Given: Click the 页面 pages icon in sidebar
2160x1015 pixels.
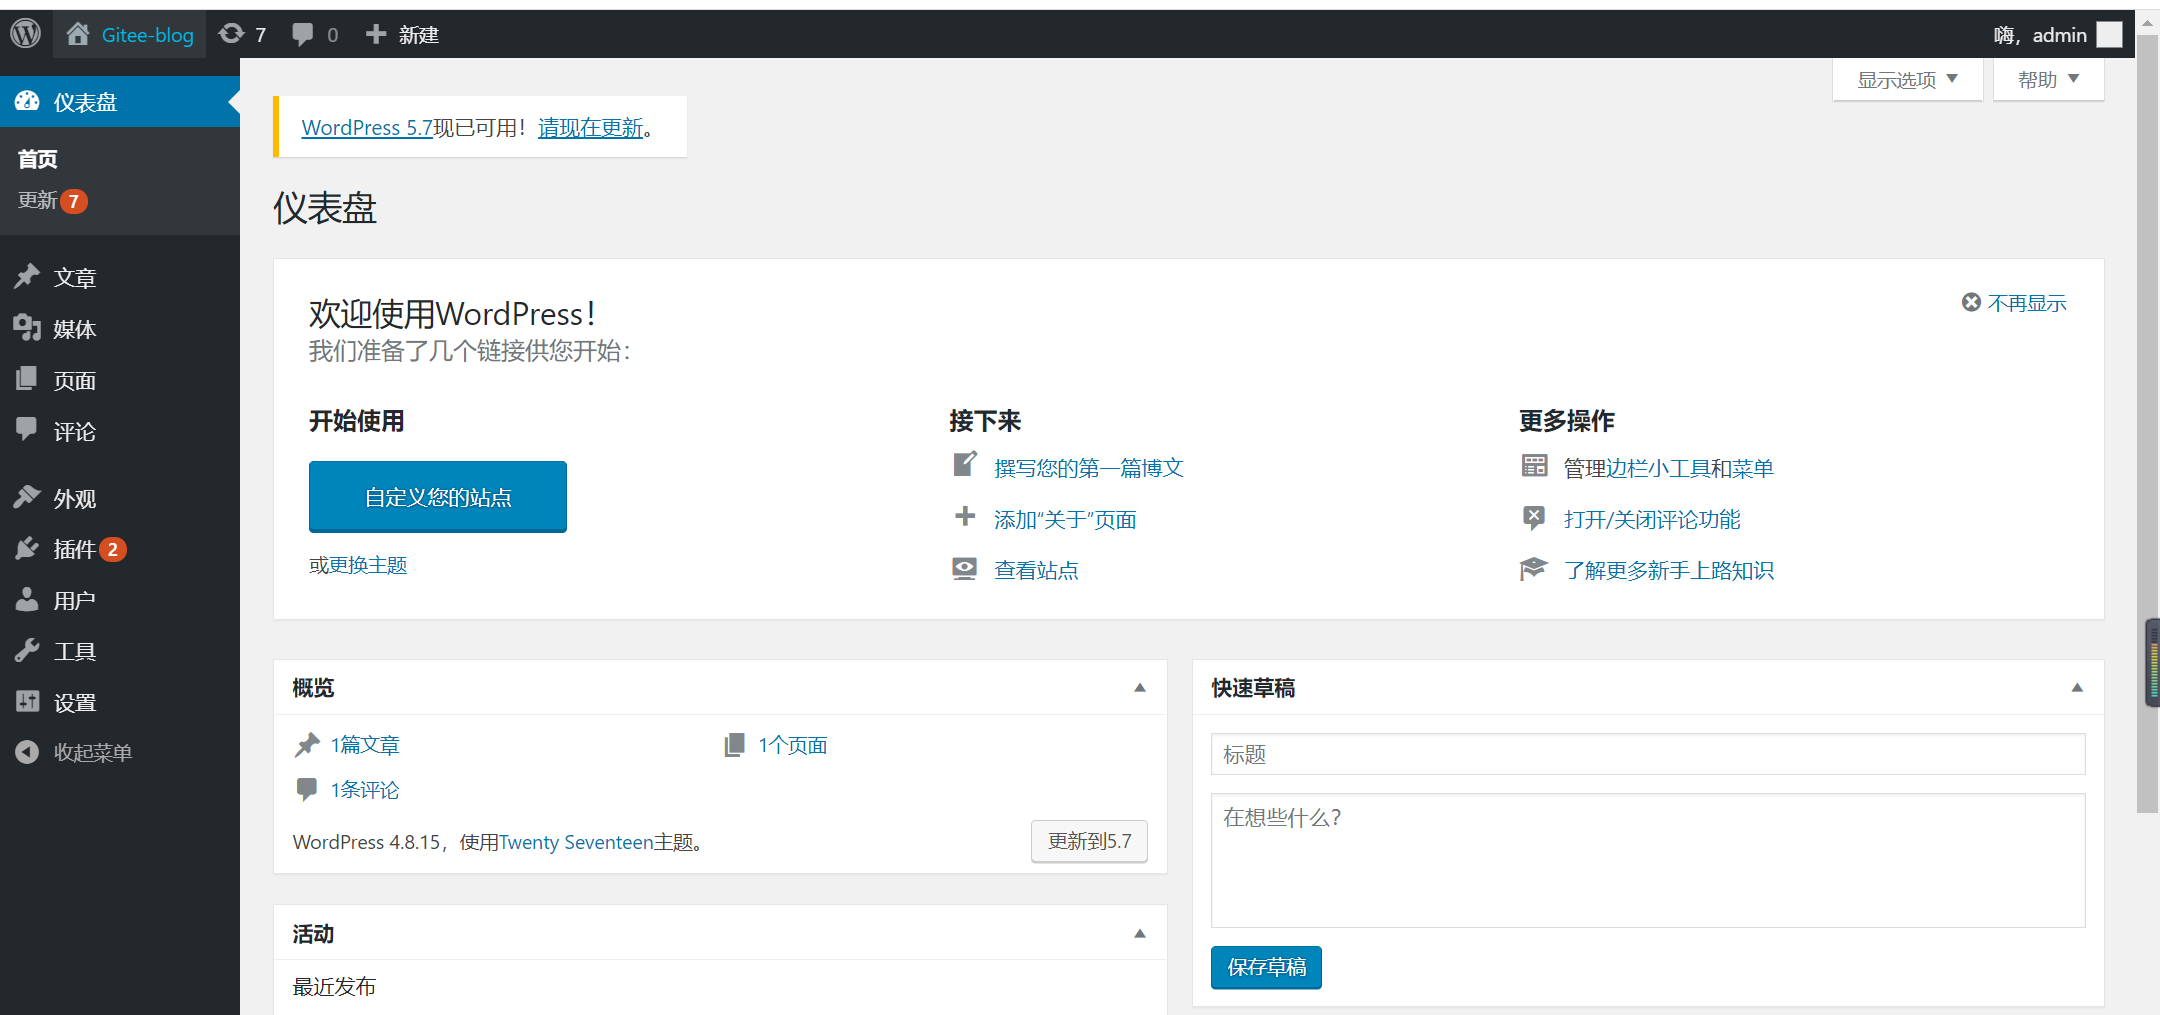Looking at the screenshot, I should pos(27,379).
